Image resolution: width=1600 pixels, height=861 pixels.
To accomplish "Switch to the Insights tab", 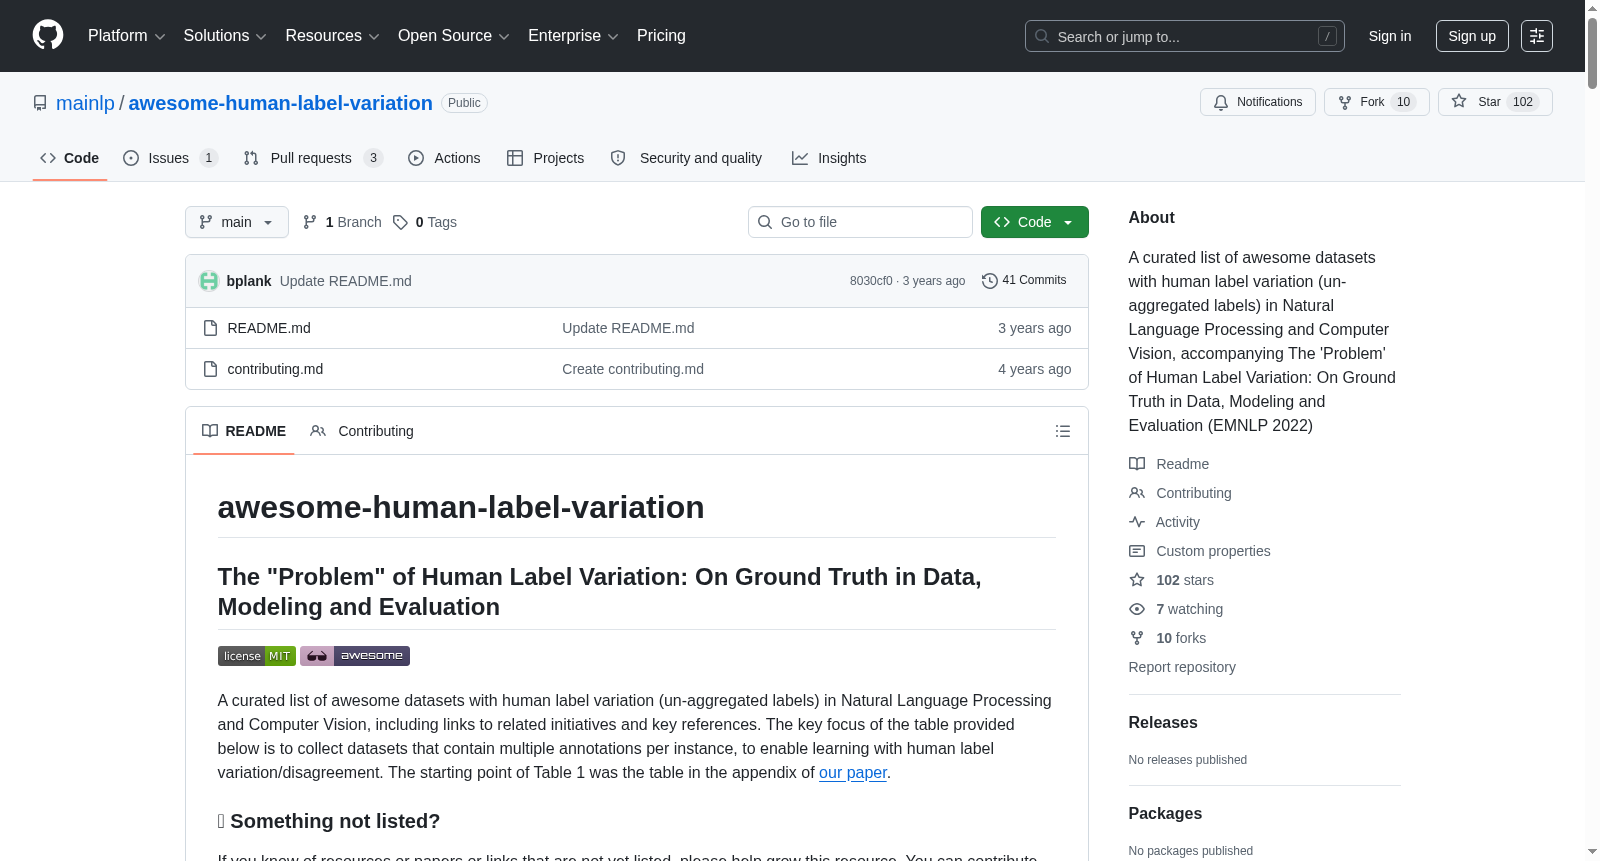I will pos(829,158).
